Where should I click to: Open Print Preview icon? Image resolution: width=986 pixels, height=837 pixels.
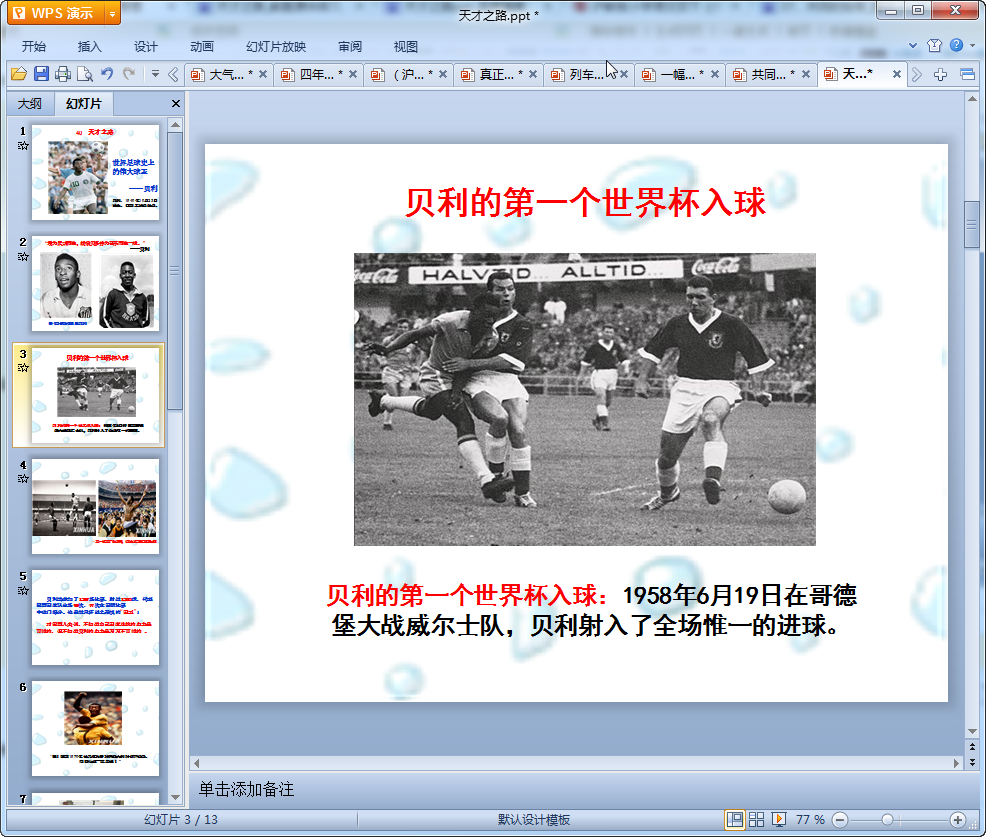pyautogui.click(x=85, y=74)
